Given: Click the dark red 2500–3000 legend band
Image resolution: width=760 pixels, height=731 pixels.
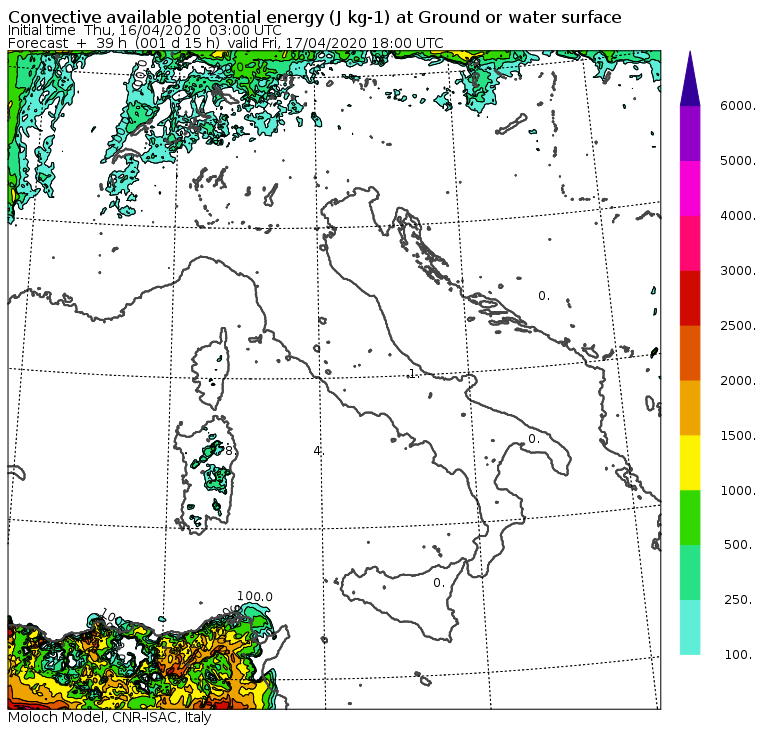Looking at the screenshot, I should click(690, 298).
